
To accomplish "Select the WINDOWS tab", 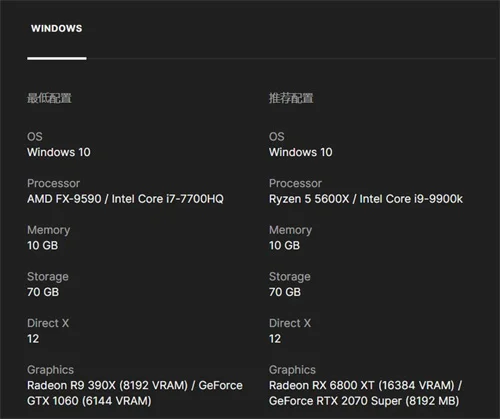I will pos(57,28).
